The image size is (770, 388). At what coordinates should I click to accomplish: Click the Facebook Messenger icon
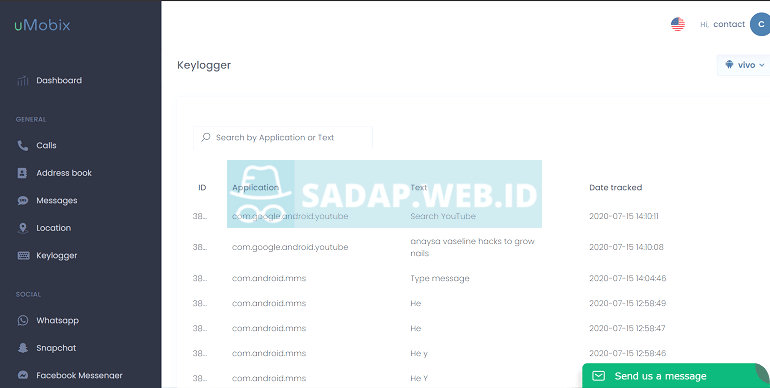tap(23, 375)
